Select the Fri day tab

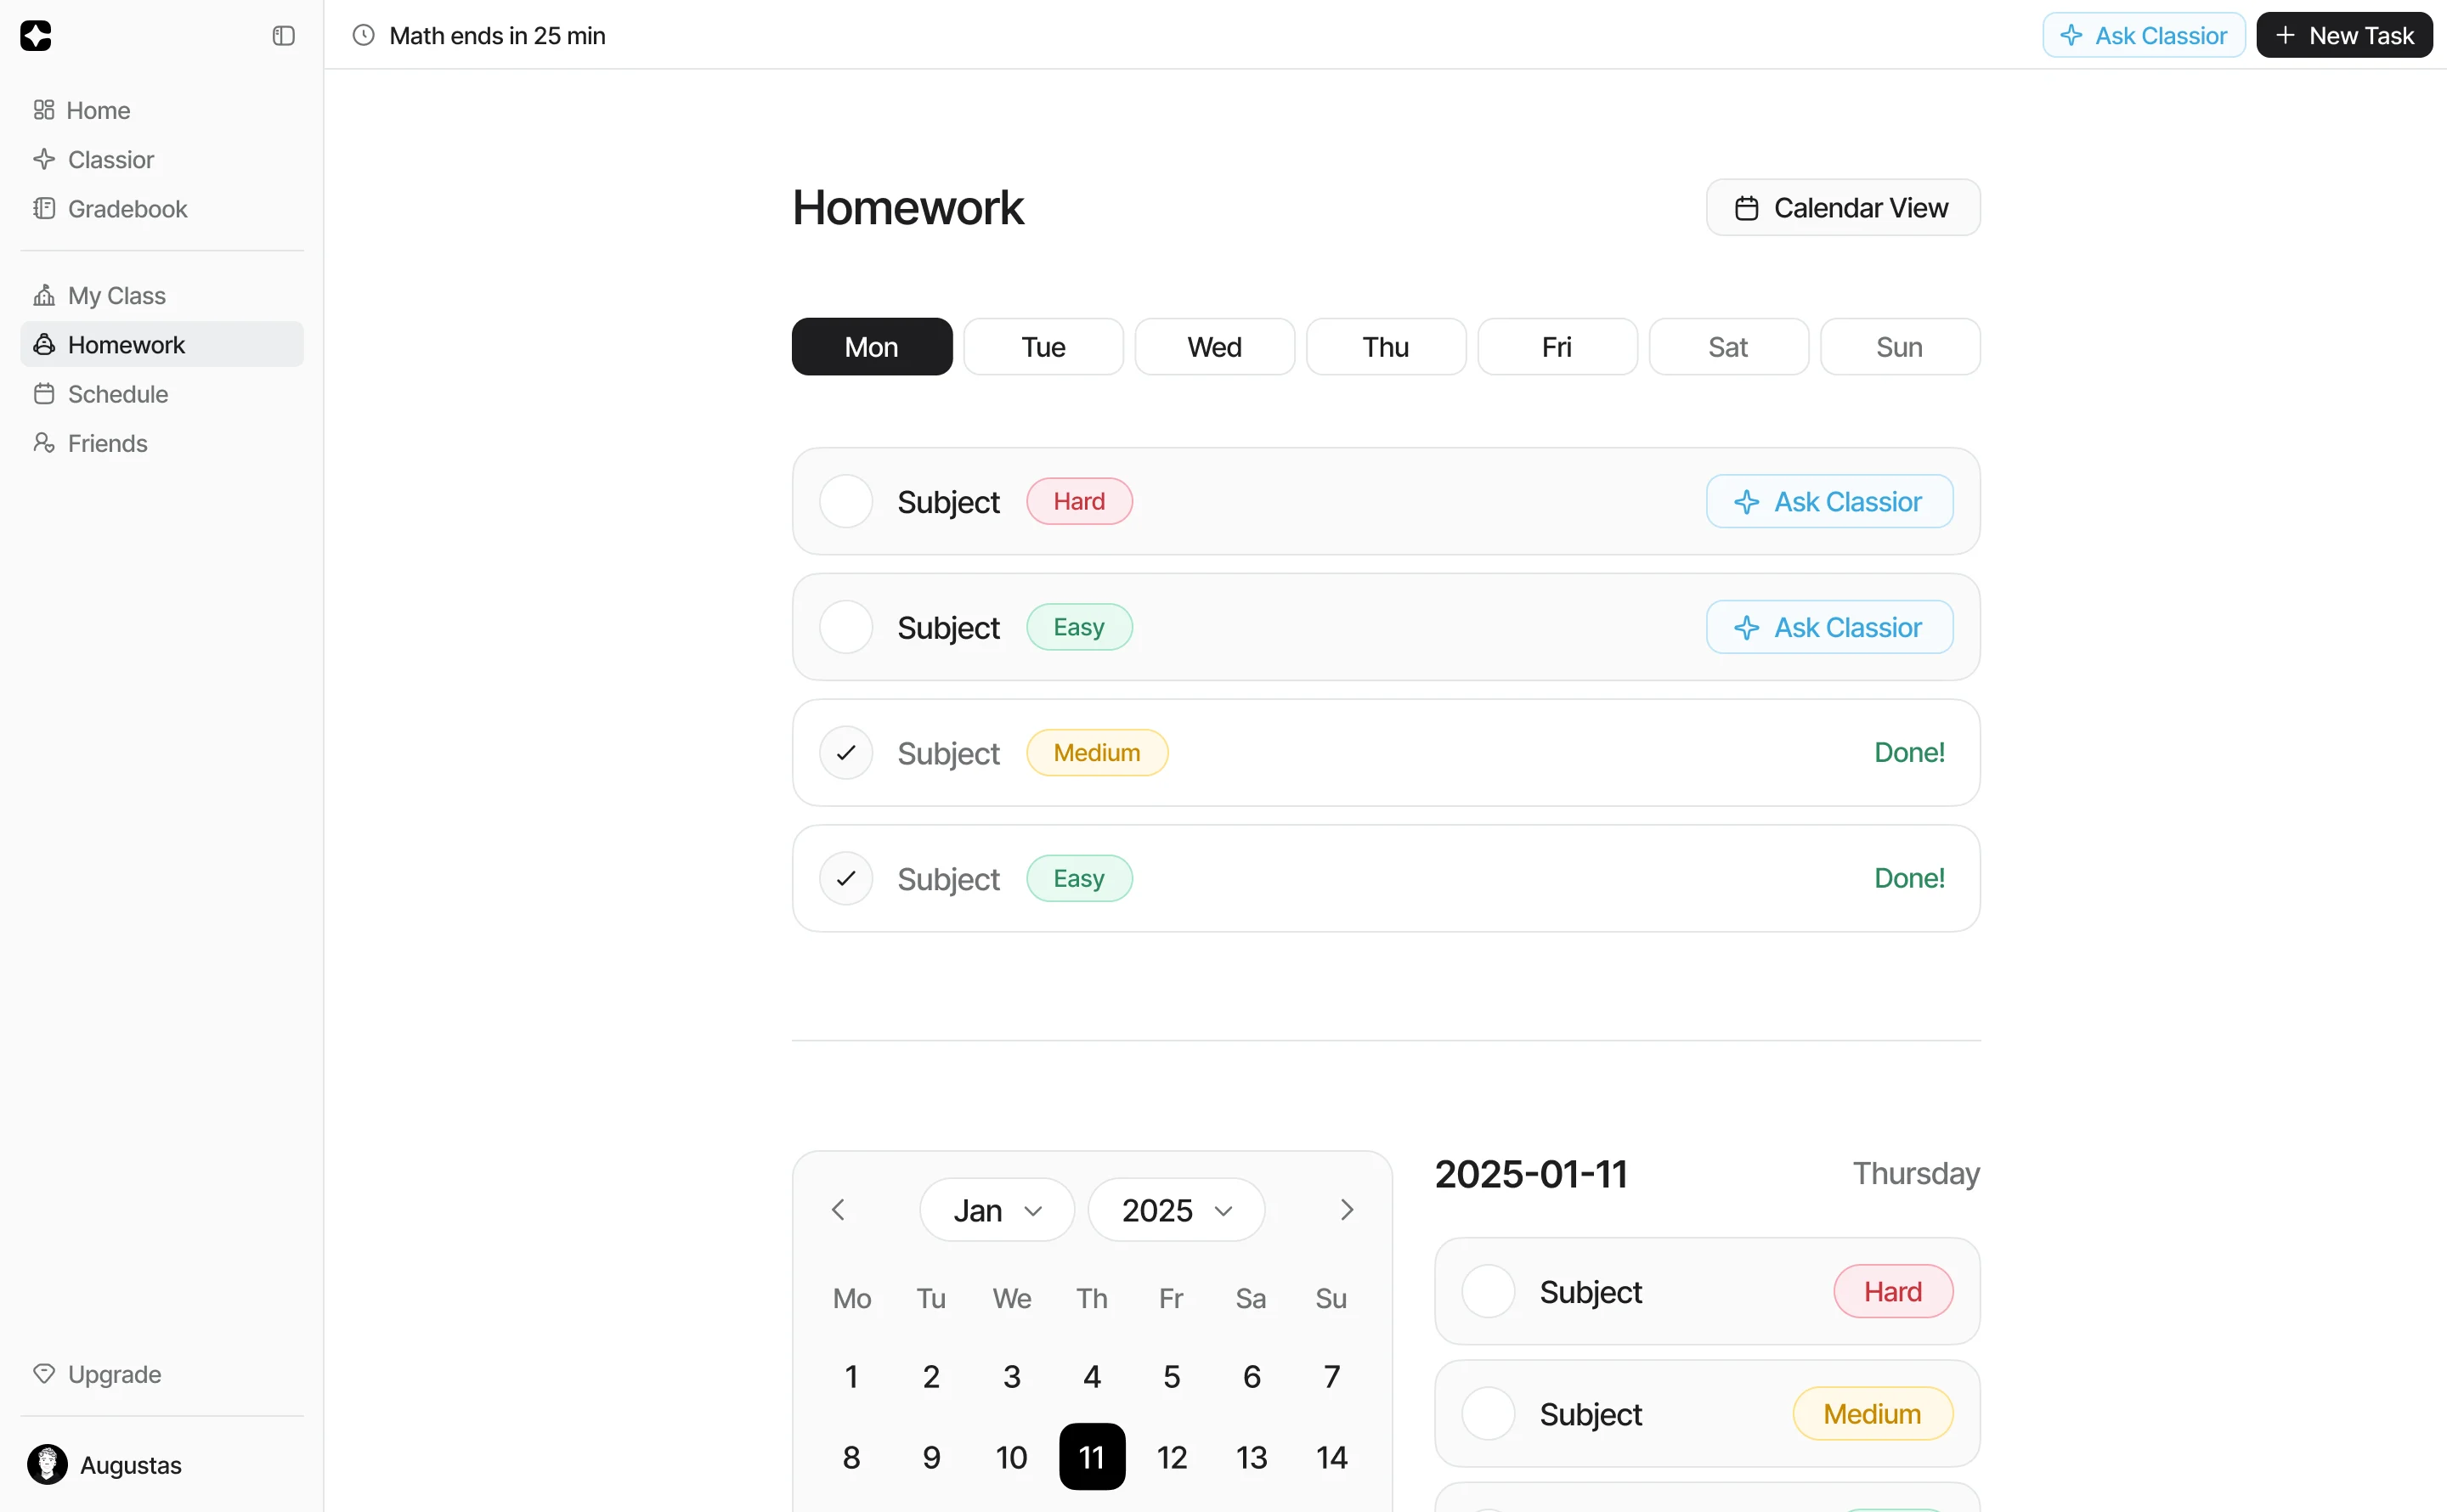coord(1556,347)
